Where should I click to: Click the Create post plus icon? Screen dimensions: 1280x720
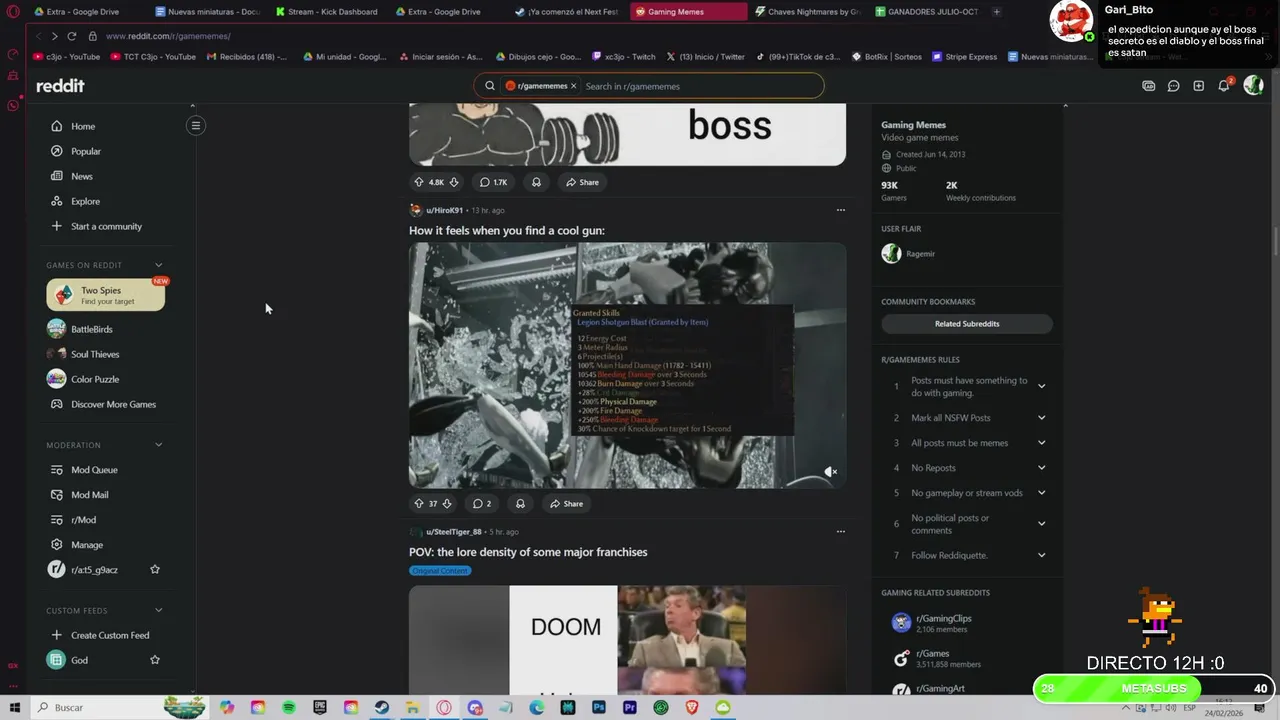(1198, 86)
